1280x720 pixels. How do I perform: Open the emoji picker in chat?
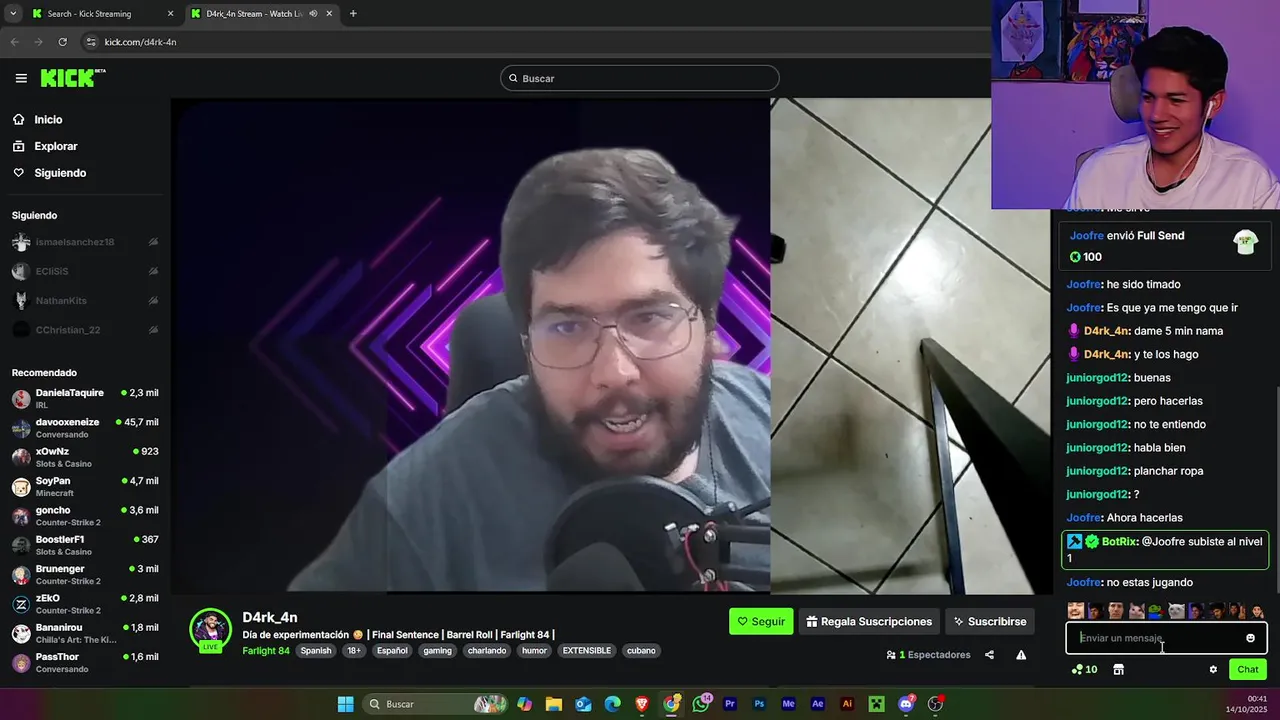(1250, 638)
